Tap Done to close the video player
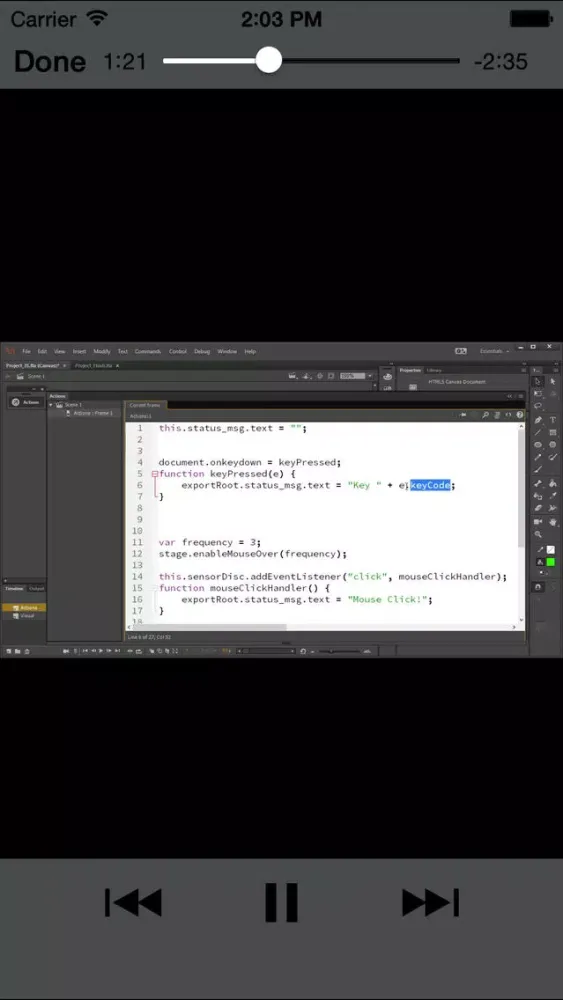563x1000 pixels. tap(50, 61)
